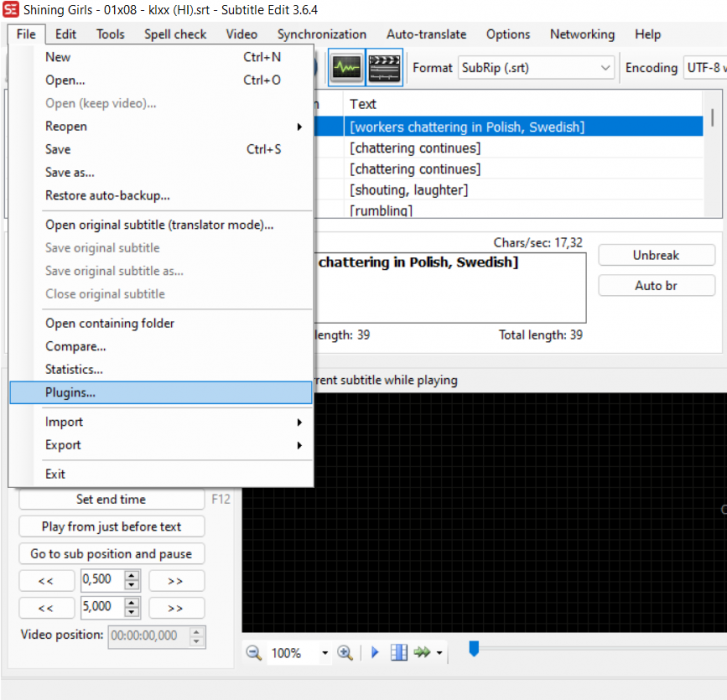The width and height of the screenshot is (727, 700).
Task: Toggle the waveform display toolbar icon
Action: tap(347, 68)
